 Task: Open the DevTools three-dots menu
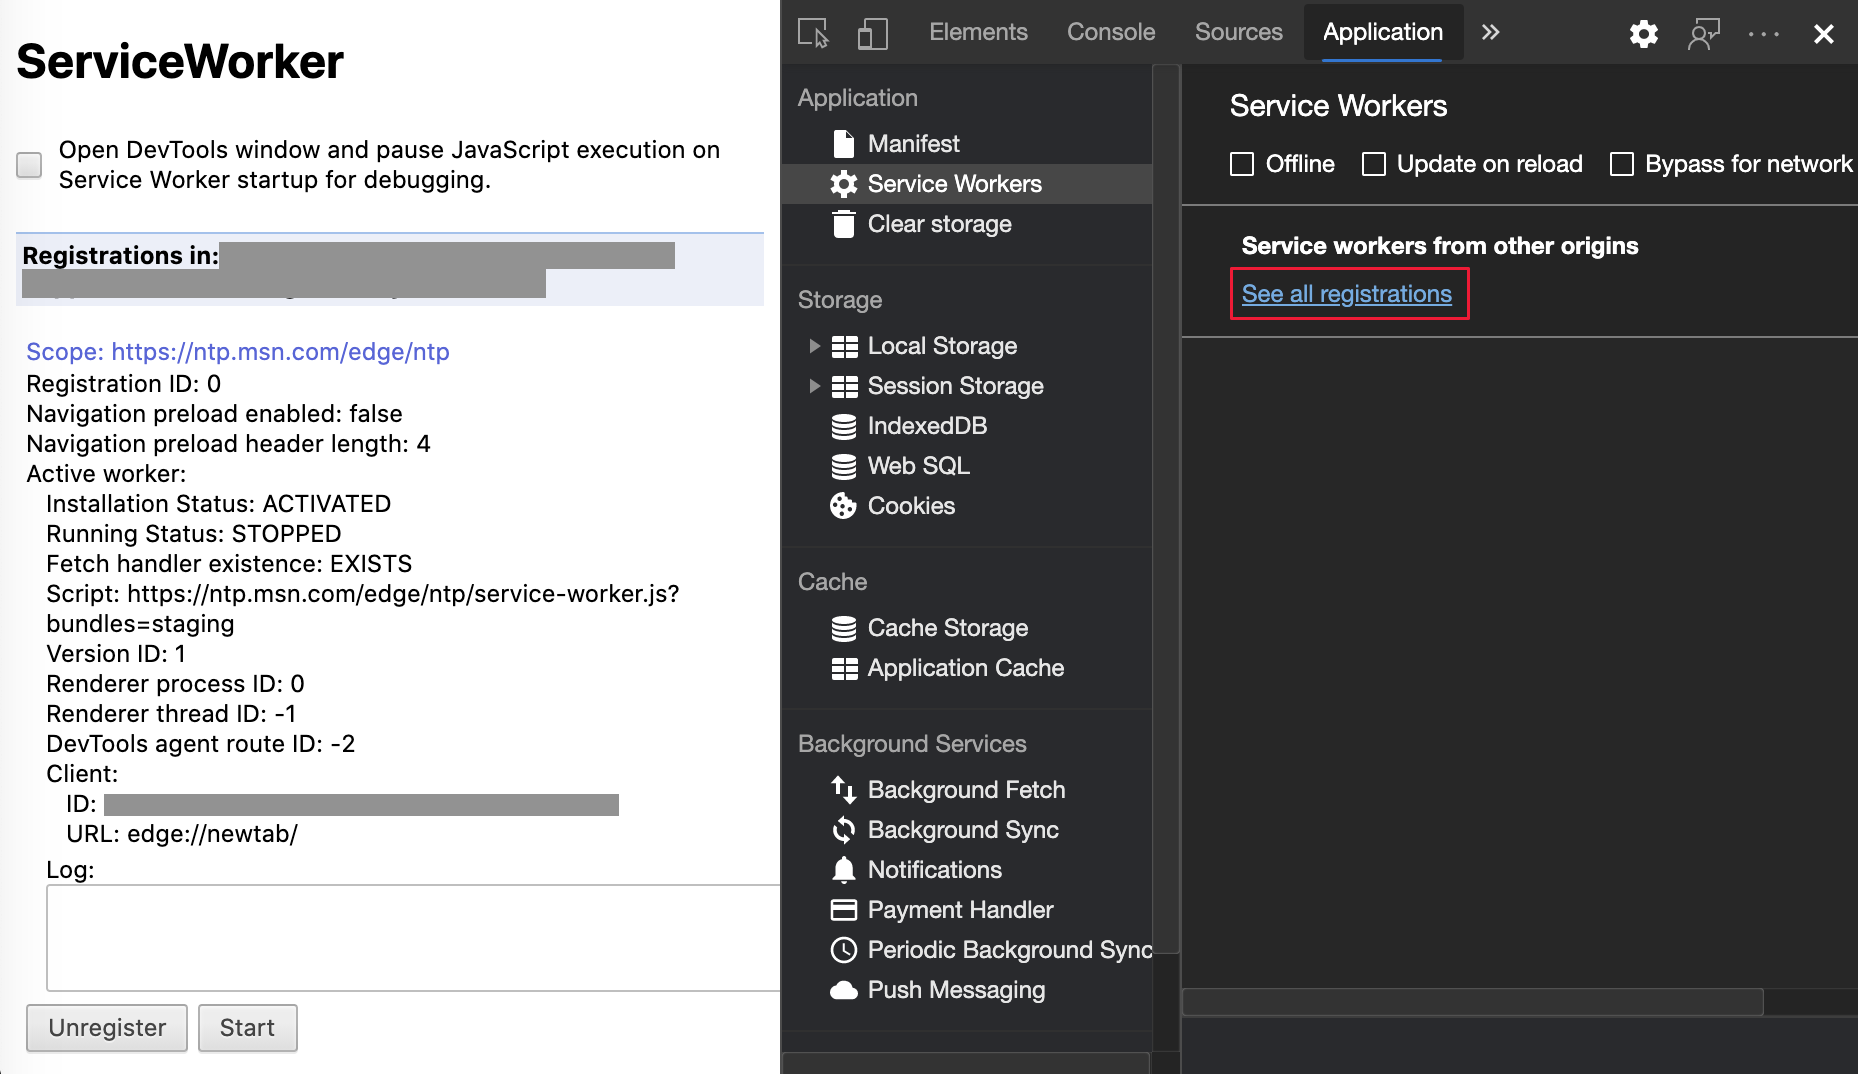(x=1763, y=34)
